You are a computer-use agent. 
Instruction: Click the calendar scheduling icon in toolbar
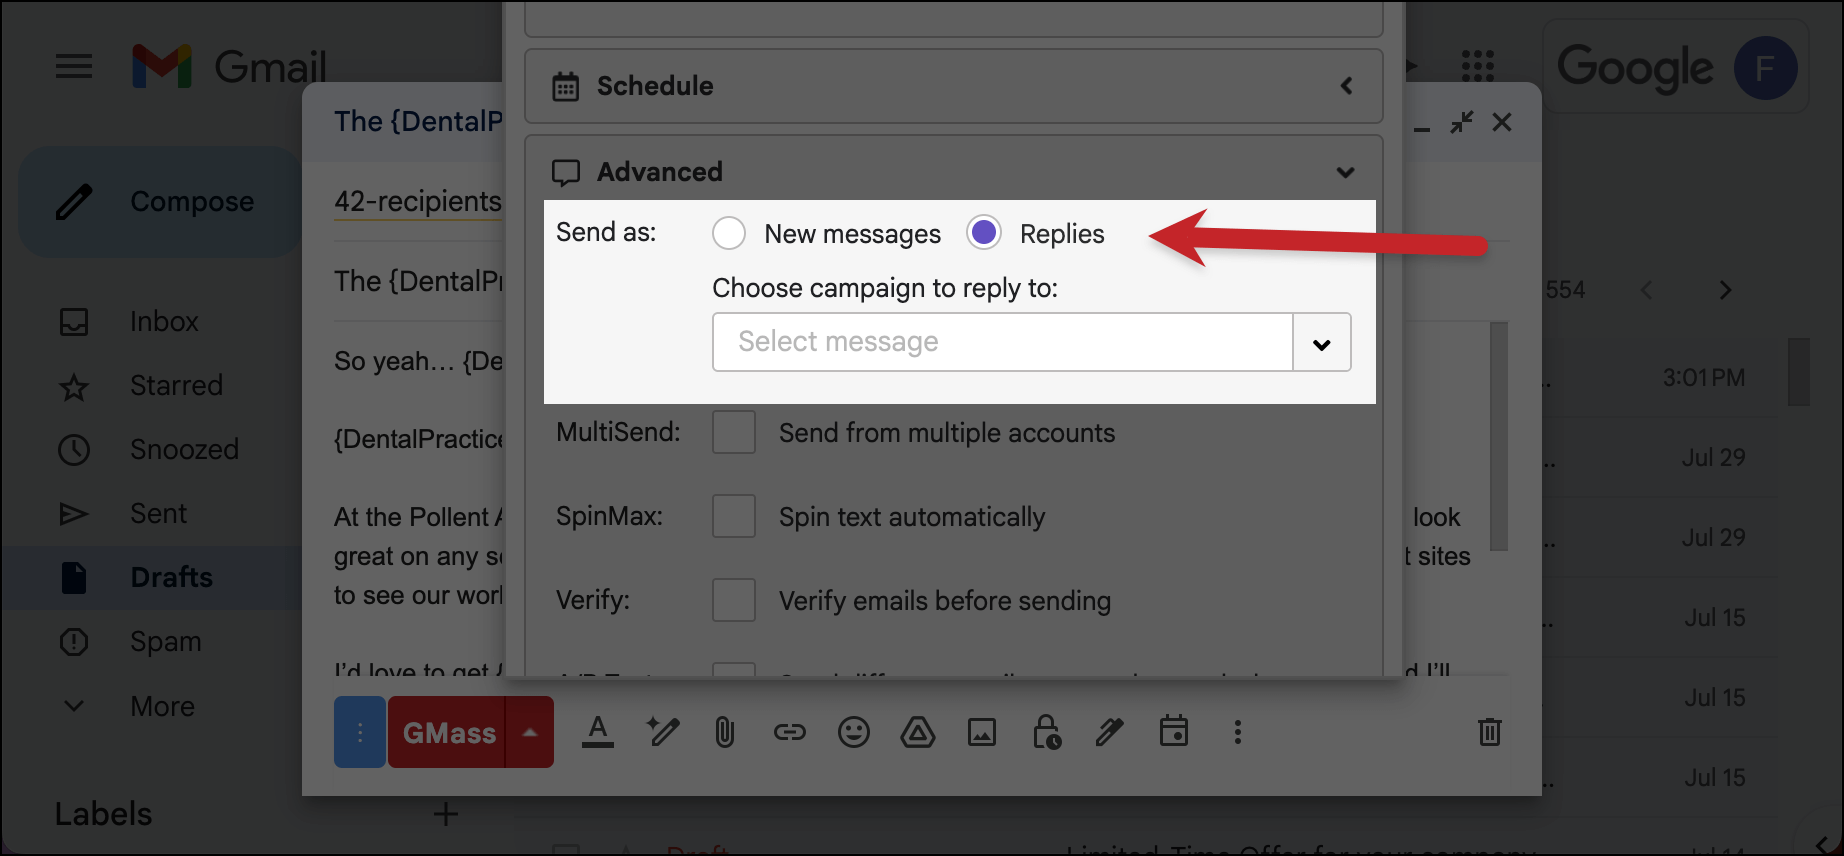(x=1174, y=732)
